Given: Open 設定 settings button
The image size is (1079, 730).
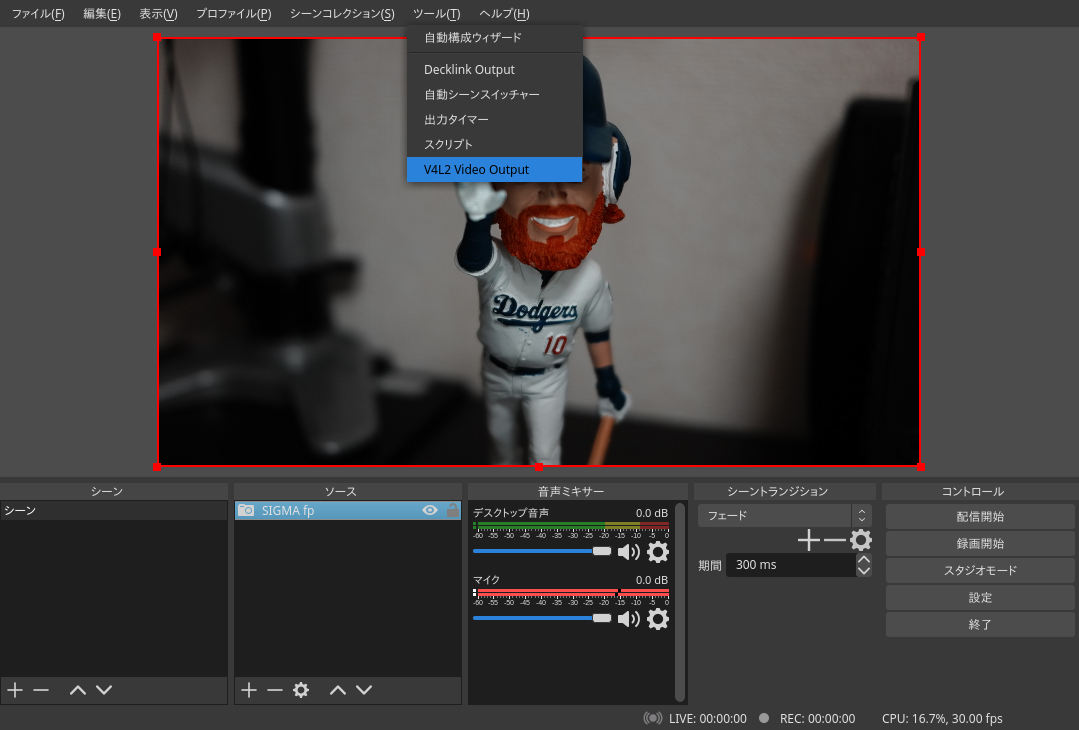Looking at the screenshot, I should pyautogui.click(x=980, y=597).
